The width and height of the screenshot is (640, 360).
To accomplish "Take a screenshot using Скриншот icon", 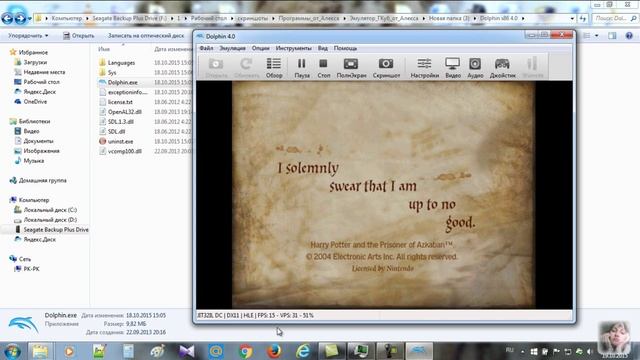I will pyautogui.click(x=386, y=68).
